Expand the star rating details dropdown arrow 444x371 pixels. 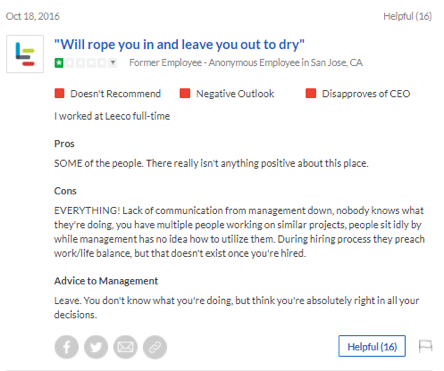click(x=113, y=63)
